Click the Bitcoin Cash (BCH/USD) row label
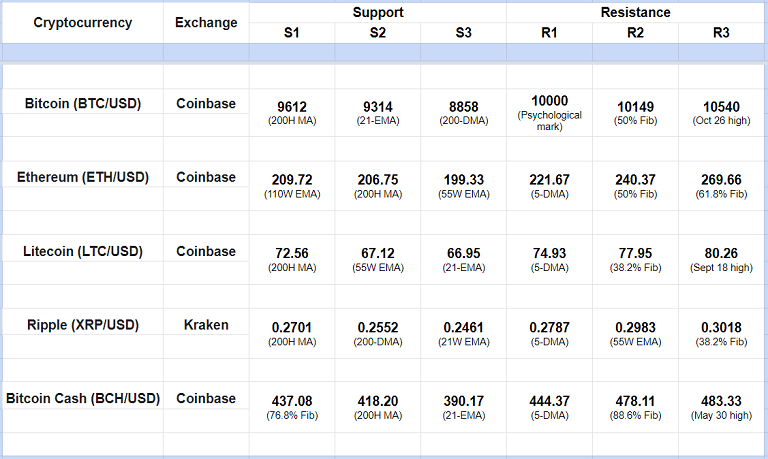This screenshot has width=768, height=459. (82, 398)
